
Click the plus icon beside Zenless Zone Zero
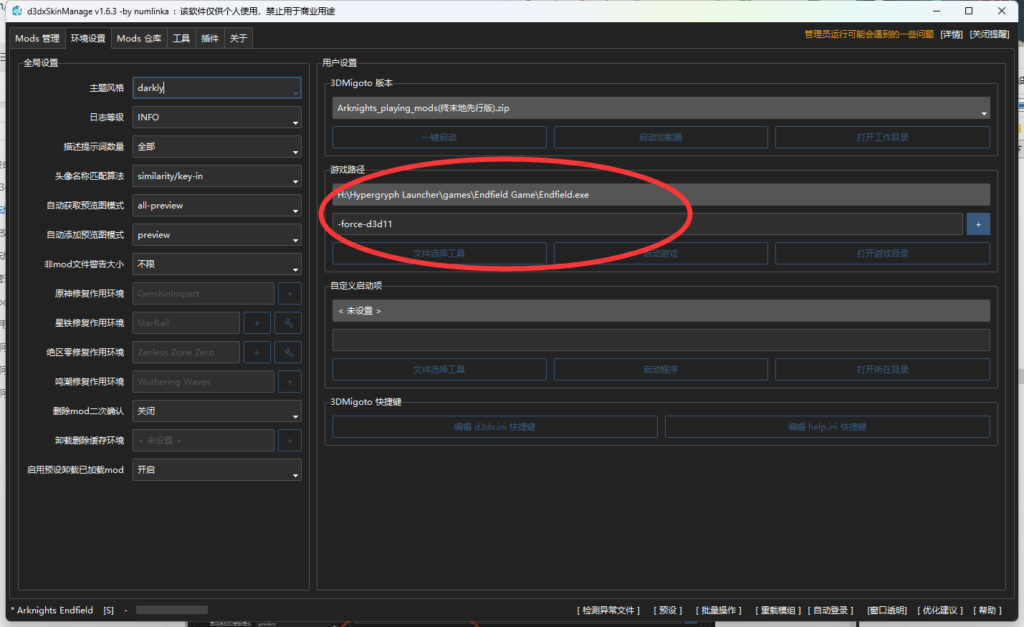pyautogui.click(x=257, y=352)
